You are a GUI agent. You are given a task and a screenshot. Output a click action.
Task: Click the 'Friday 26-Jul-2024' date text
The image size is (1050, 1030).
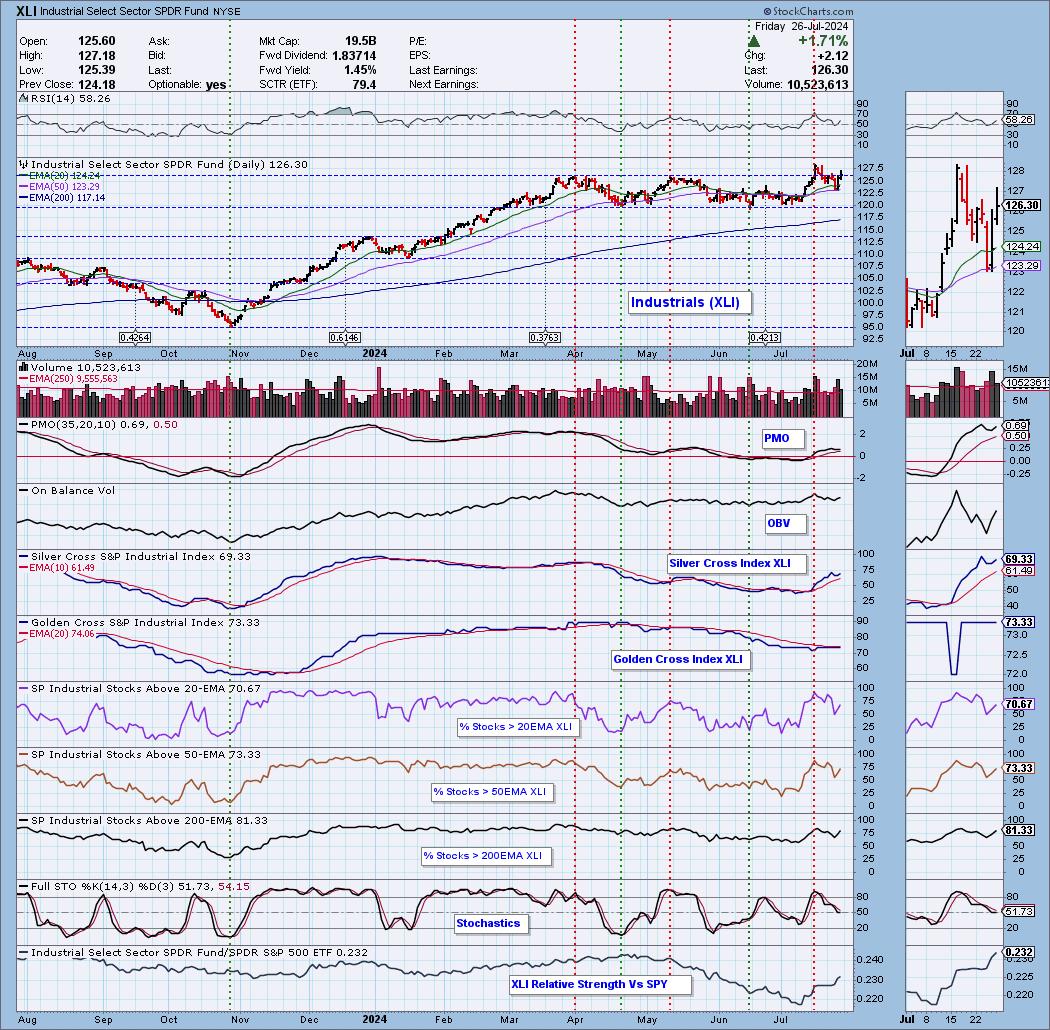click(801, 26)
